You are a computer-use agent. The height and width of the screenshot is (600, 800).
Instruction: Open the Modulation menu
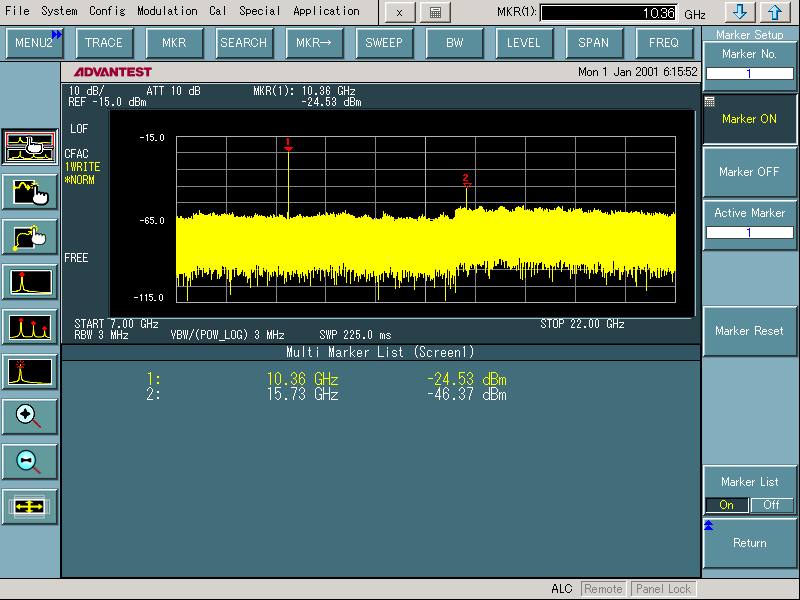[x=167, y=11]
